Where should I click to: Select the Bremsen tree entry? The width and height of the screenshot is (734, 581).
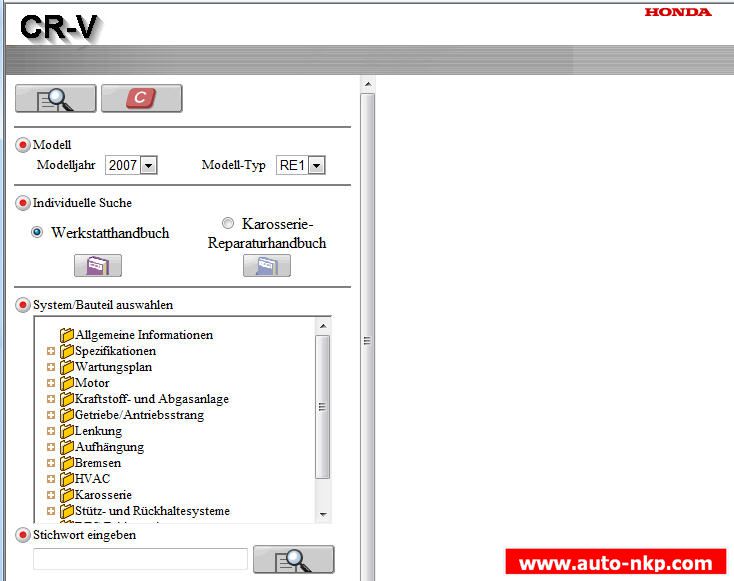click(98, 463)
